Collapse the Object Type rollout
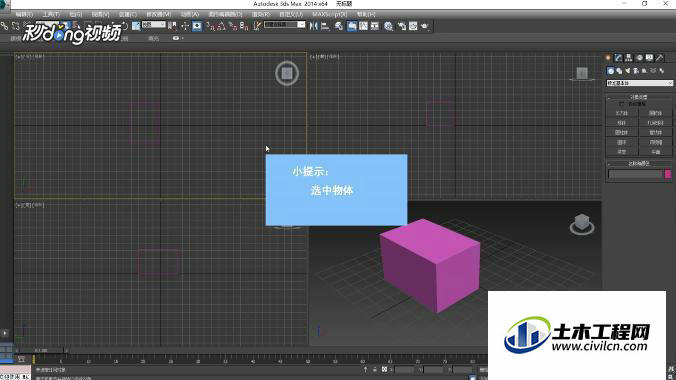 (x=639, y=97)
